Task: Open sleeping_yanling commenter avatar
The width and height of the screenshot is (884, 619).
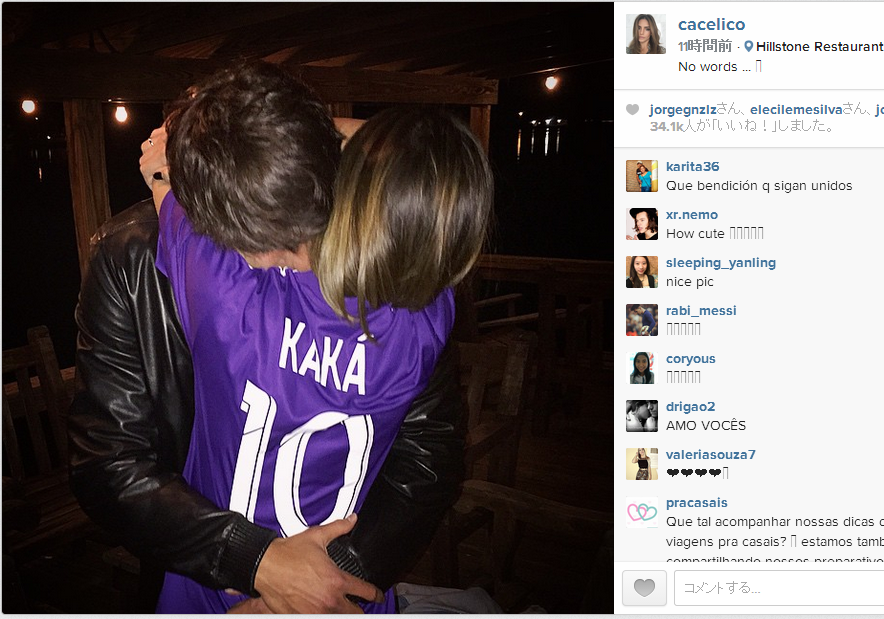Action: 642,272
